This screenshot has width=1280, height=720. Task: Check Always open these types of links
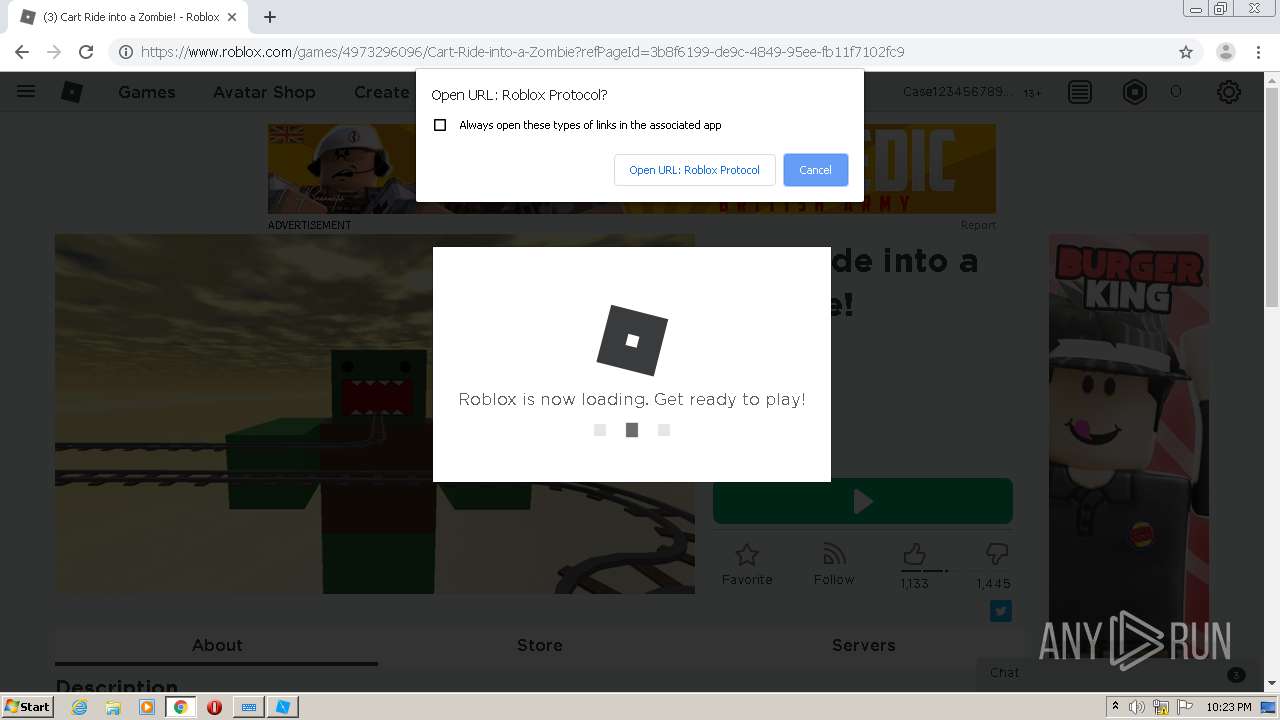coord(440,125)
